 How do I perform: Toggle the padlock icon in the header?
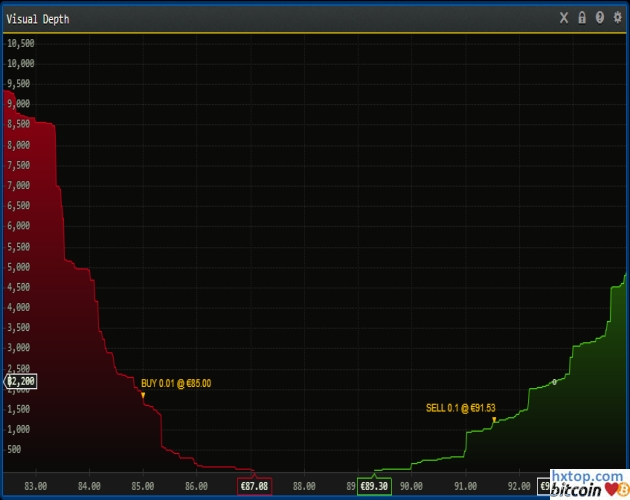582,18
